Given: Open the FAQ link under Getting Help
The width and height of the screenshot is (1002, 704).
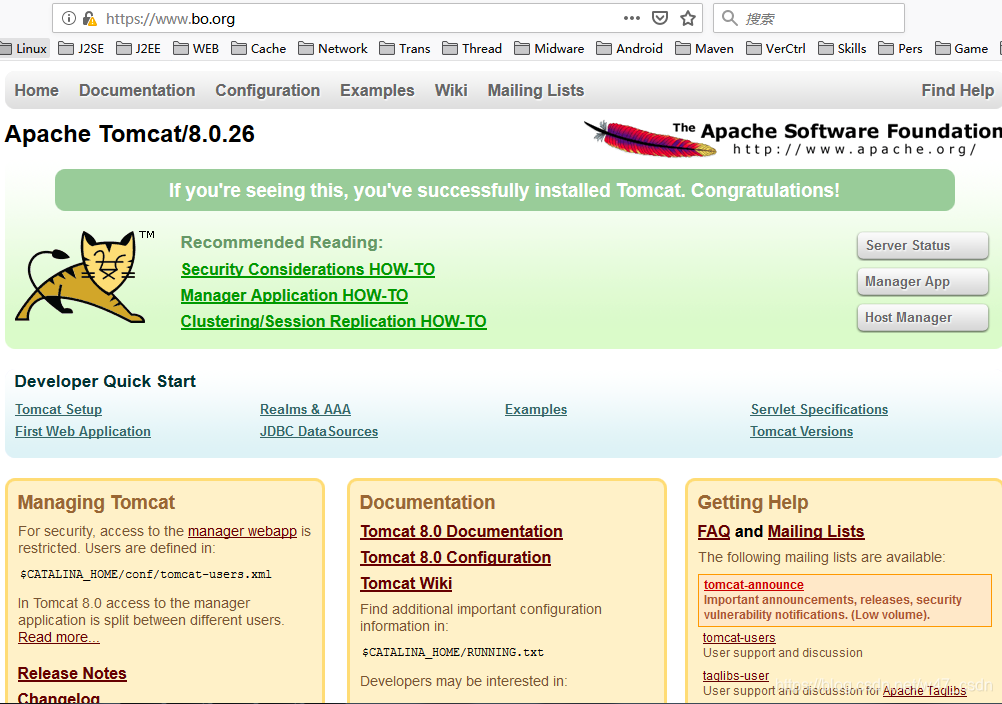Looking at the screenshot, I should coord(714,532).
